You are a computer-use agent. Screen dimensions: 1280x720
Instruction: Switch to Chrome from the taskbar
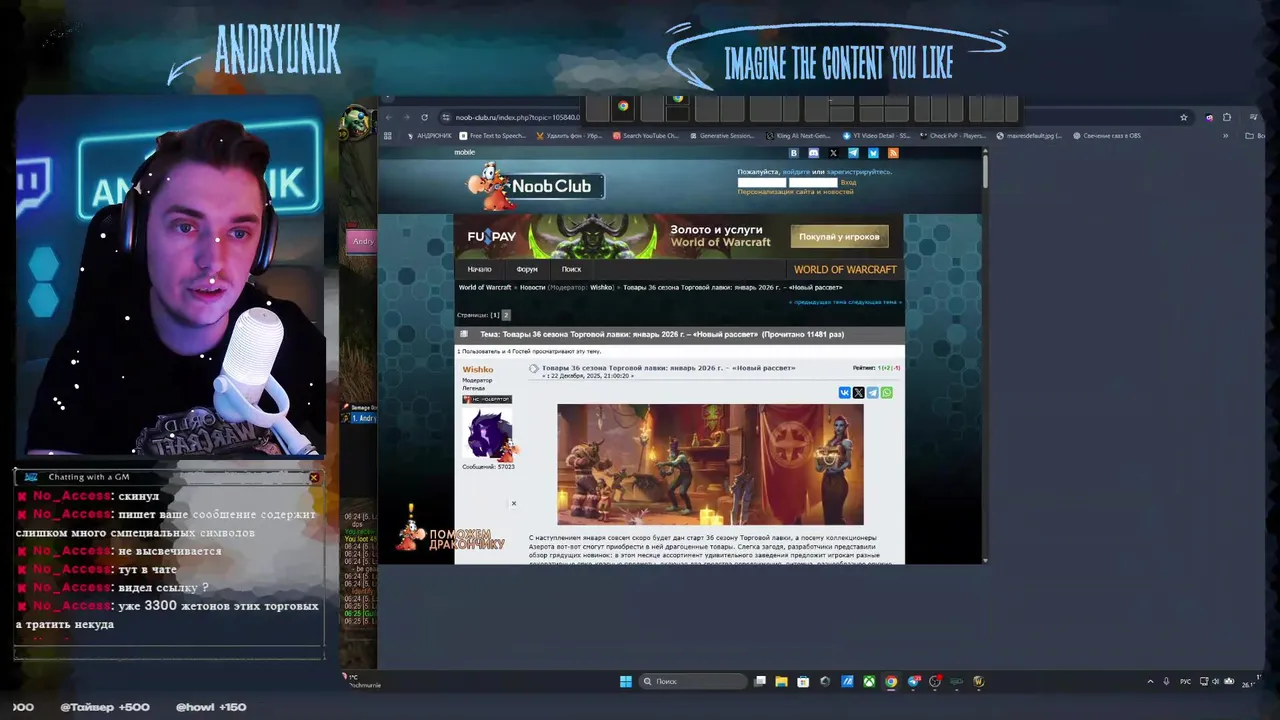(x=891, y=681)
